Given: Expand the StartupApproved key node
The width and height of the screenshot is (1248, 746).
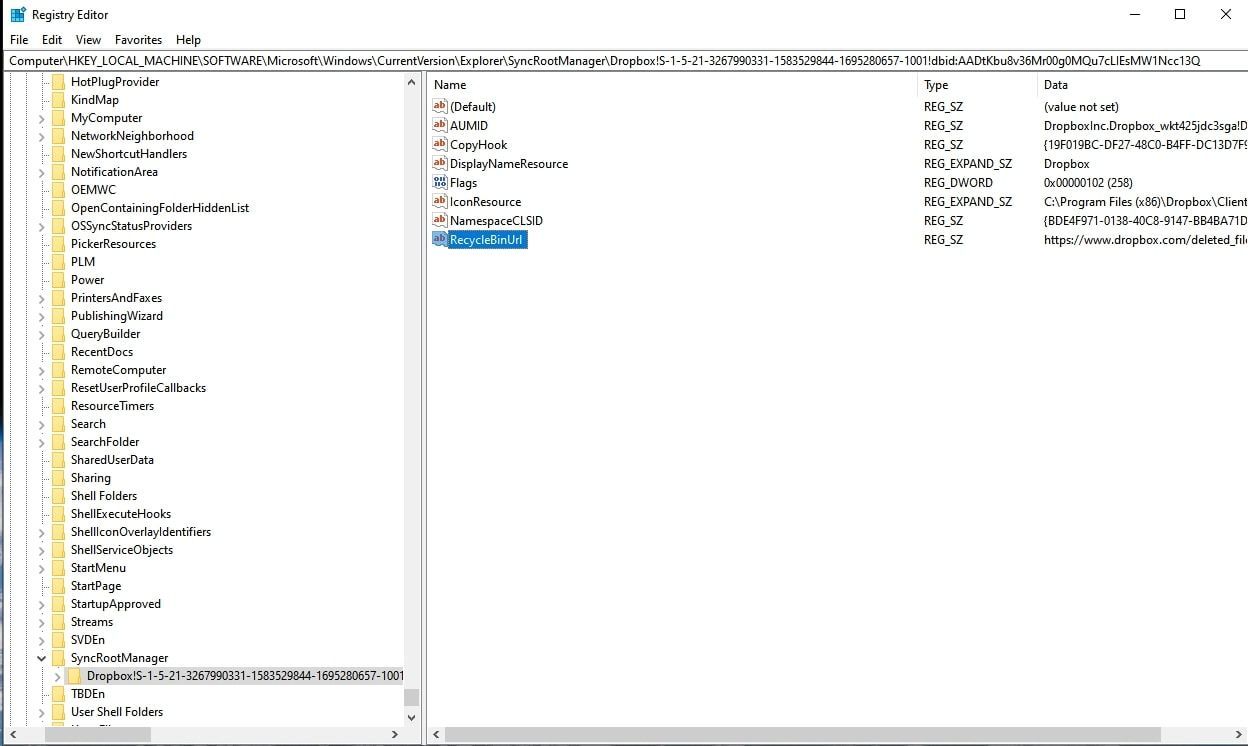Looking at the screenshot, I should pos(41,604).
